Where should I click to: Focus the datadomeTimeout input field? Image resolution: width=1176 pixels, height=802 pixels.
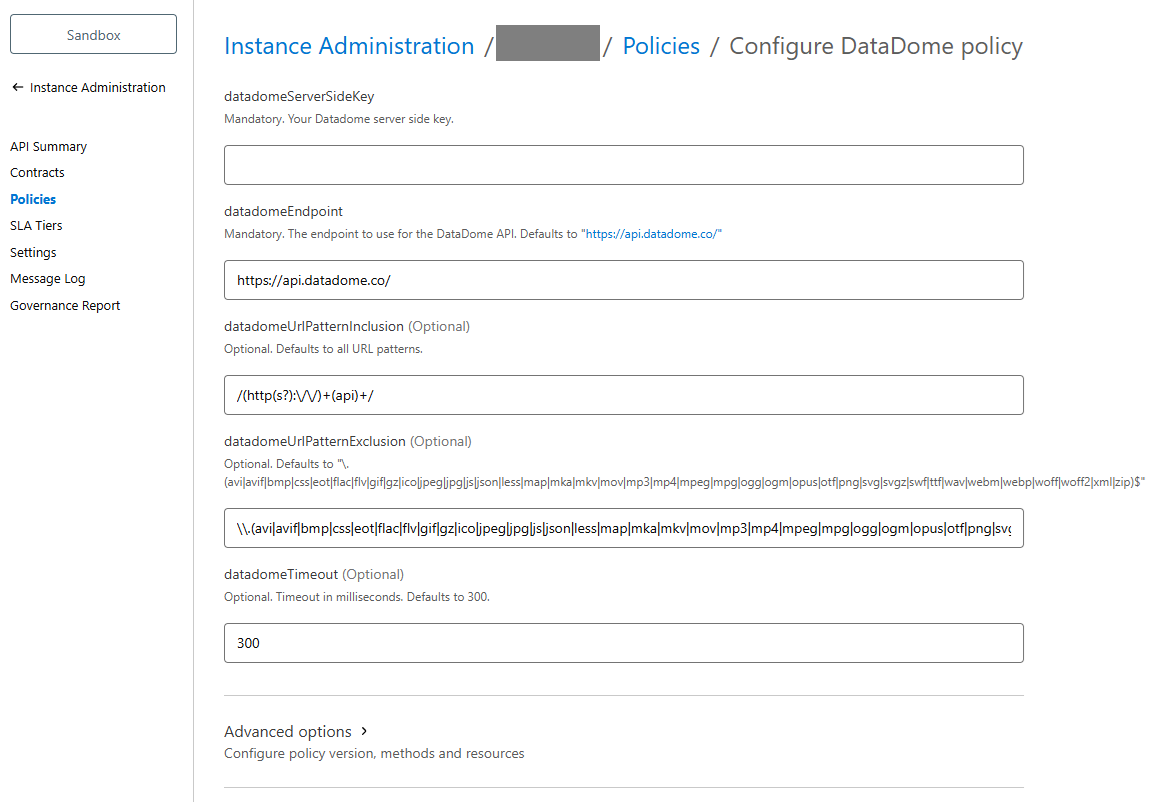624,643
